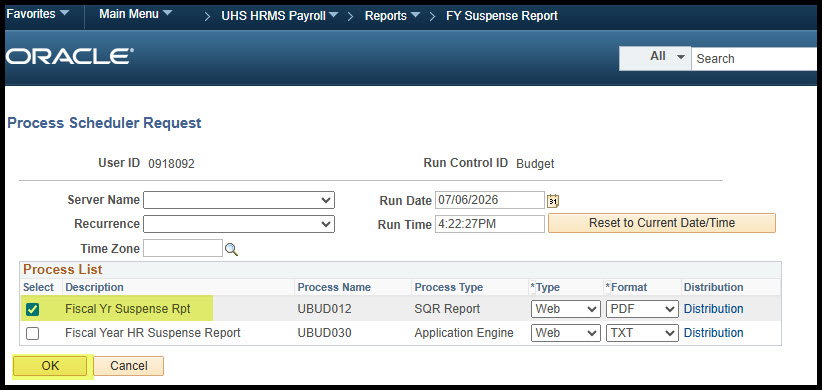Click the Time Zone lookup magnifier
822x390 pixels.
click(231, 249)
